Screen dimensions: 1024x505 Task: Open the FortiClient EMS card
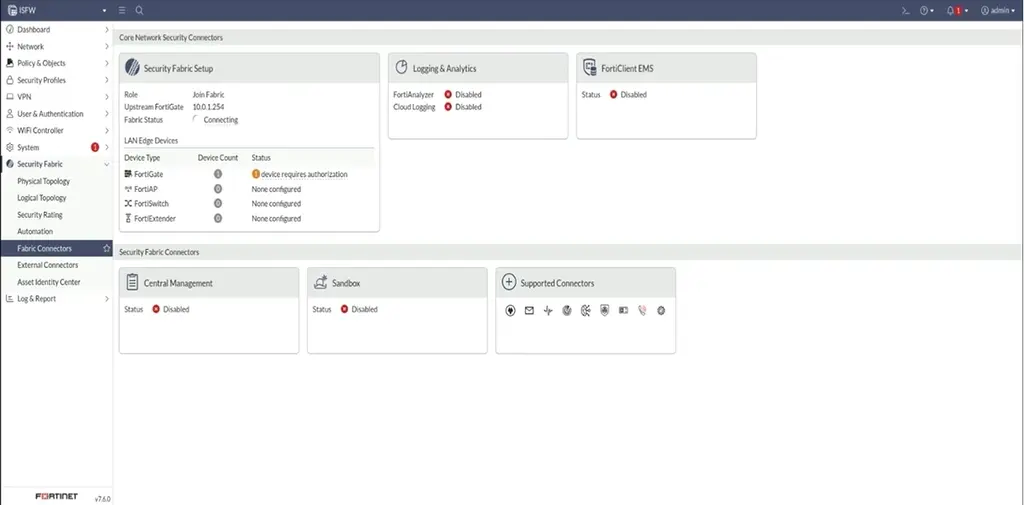tap(666, 96)
